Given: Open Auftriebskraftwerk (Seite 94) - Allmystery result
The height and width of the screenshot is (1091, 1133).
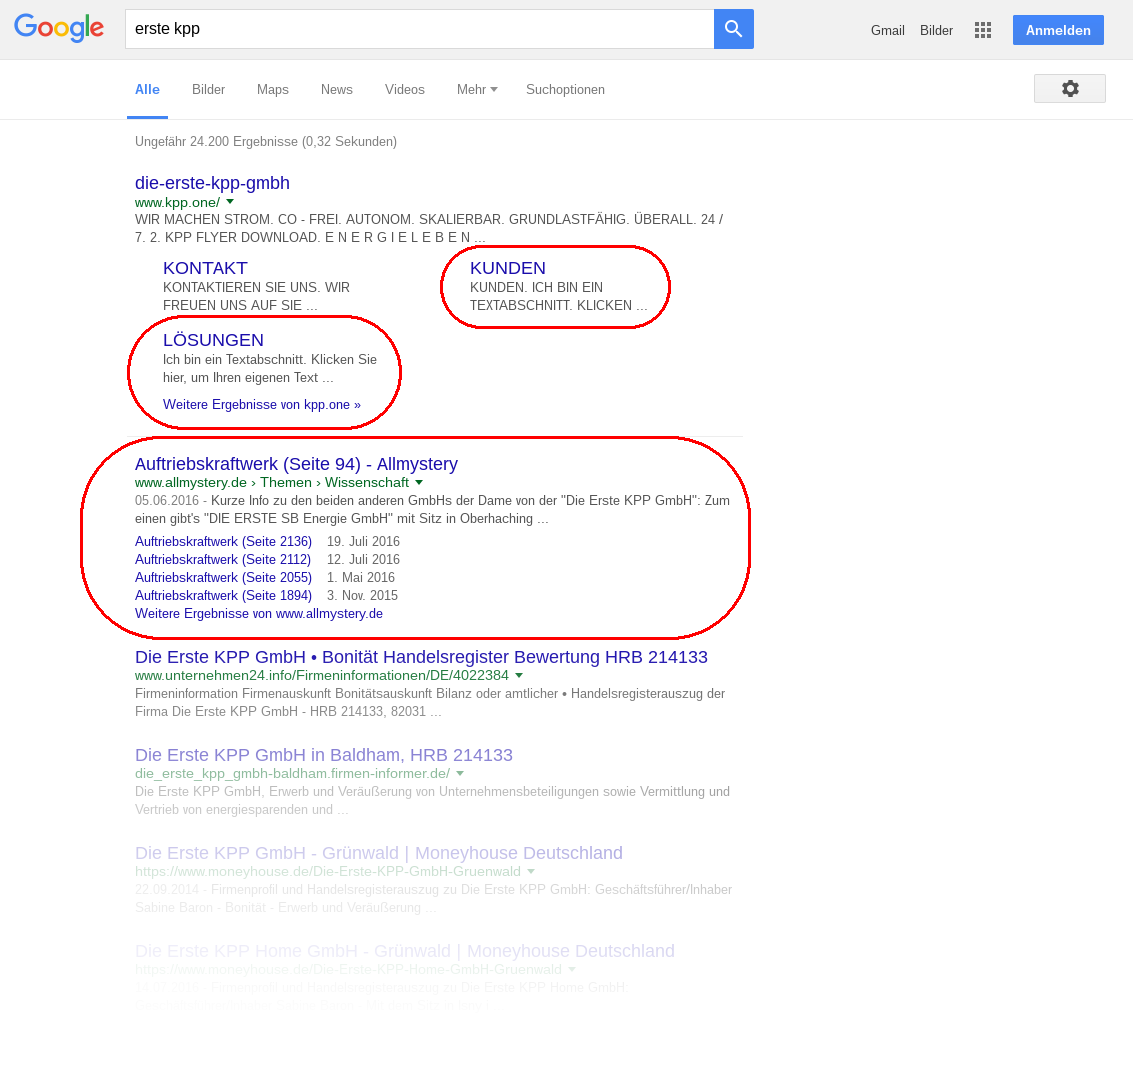Looking at the screenshot, I should click(296, 464).
